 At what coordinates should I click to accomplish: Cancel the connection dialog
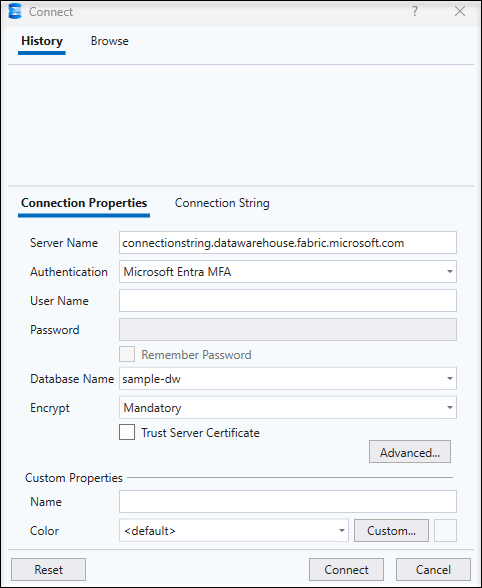coord(433,569)
